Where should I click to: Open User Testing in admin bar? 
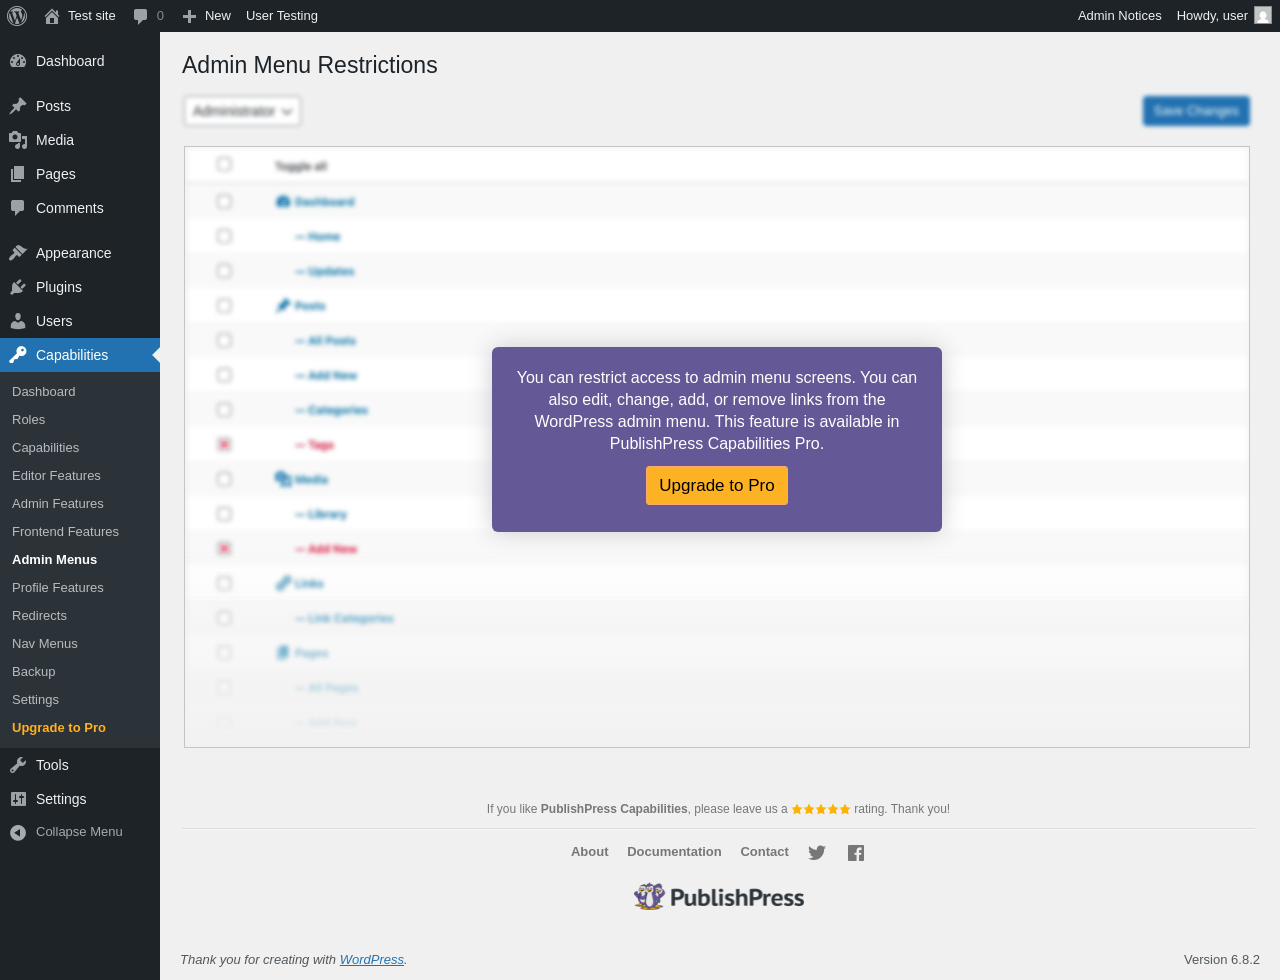pyautogui.click(x=282, y=16)
